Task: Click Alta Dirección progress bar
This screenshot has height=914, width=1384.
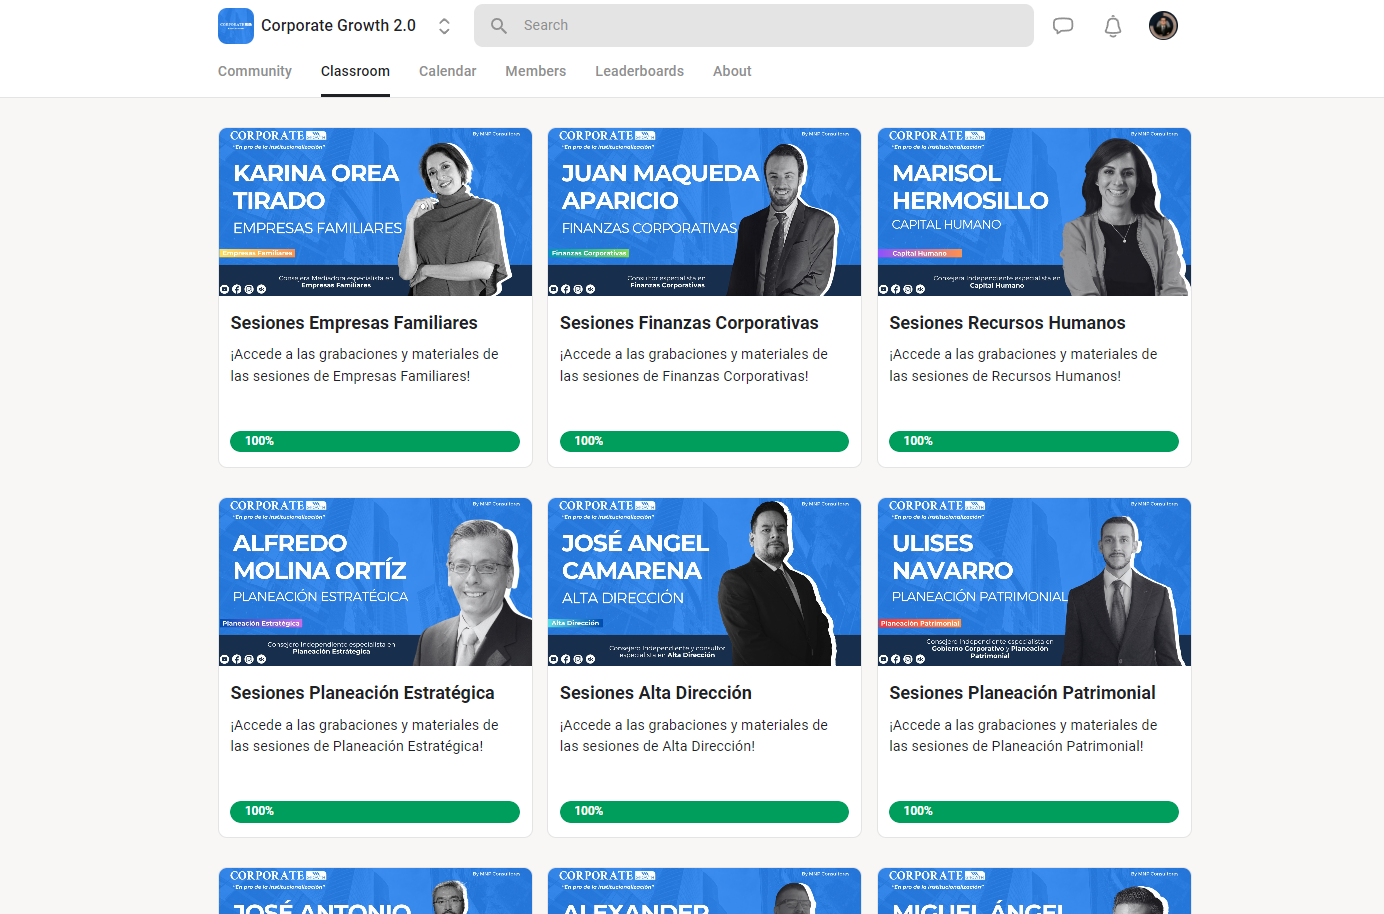Action: click(x=704, y=811)
